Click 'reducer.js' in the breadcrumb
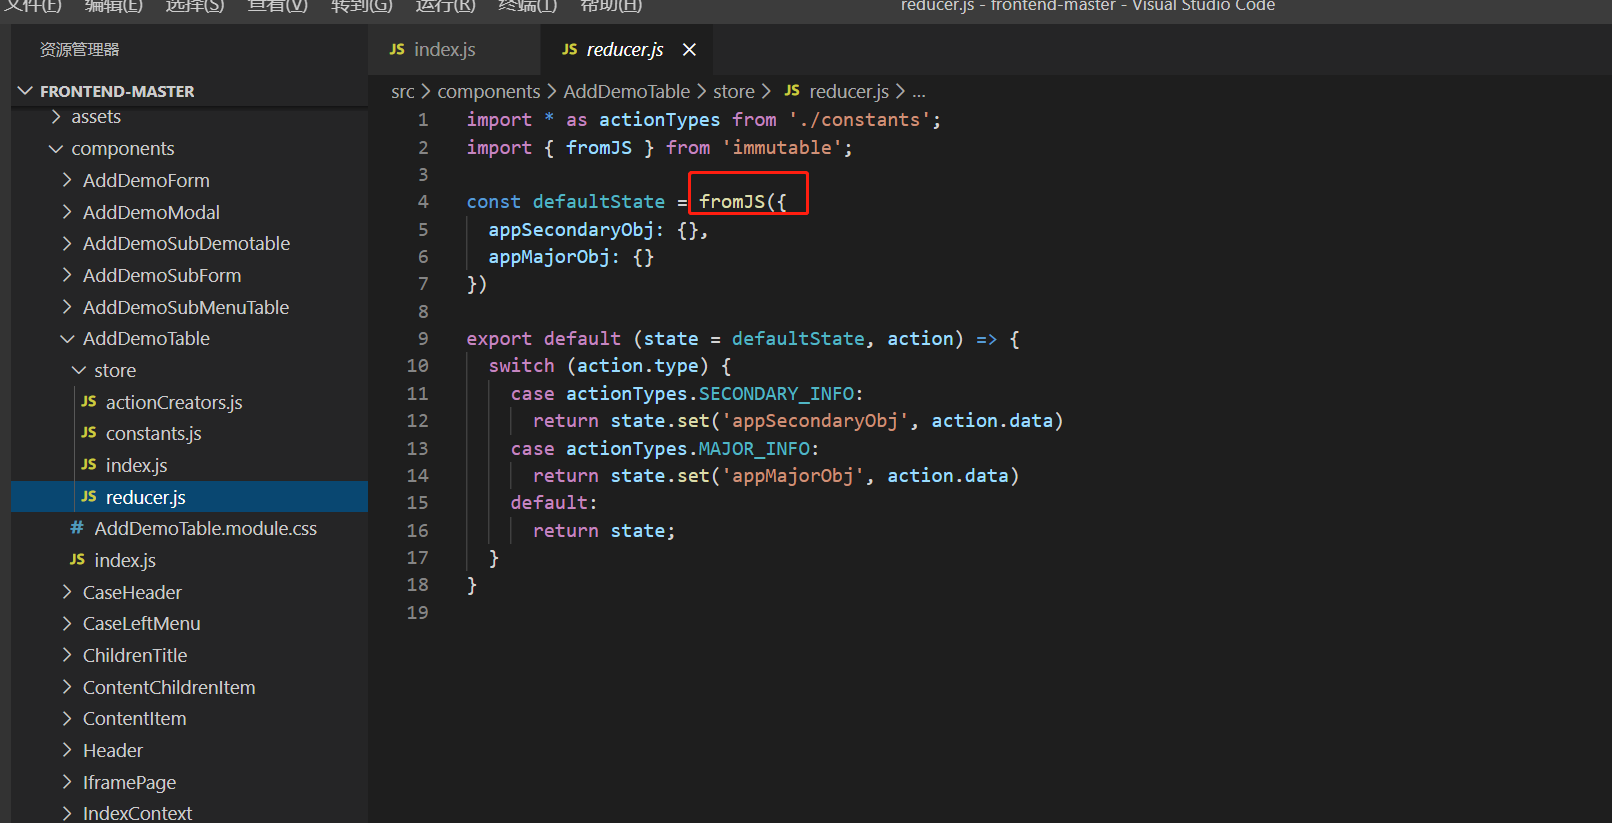Viewport: 1612px width, 823px height. pos(849,91)
